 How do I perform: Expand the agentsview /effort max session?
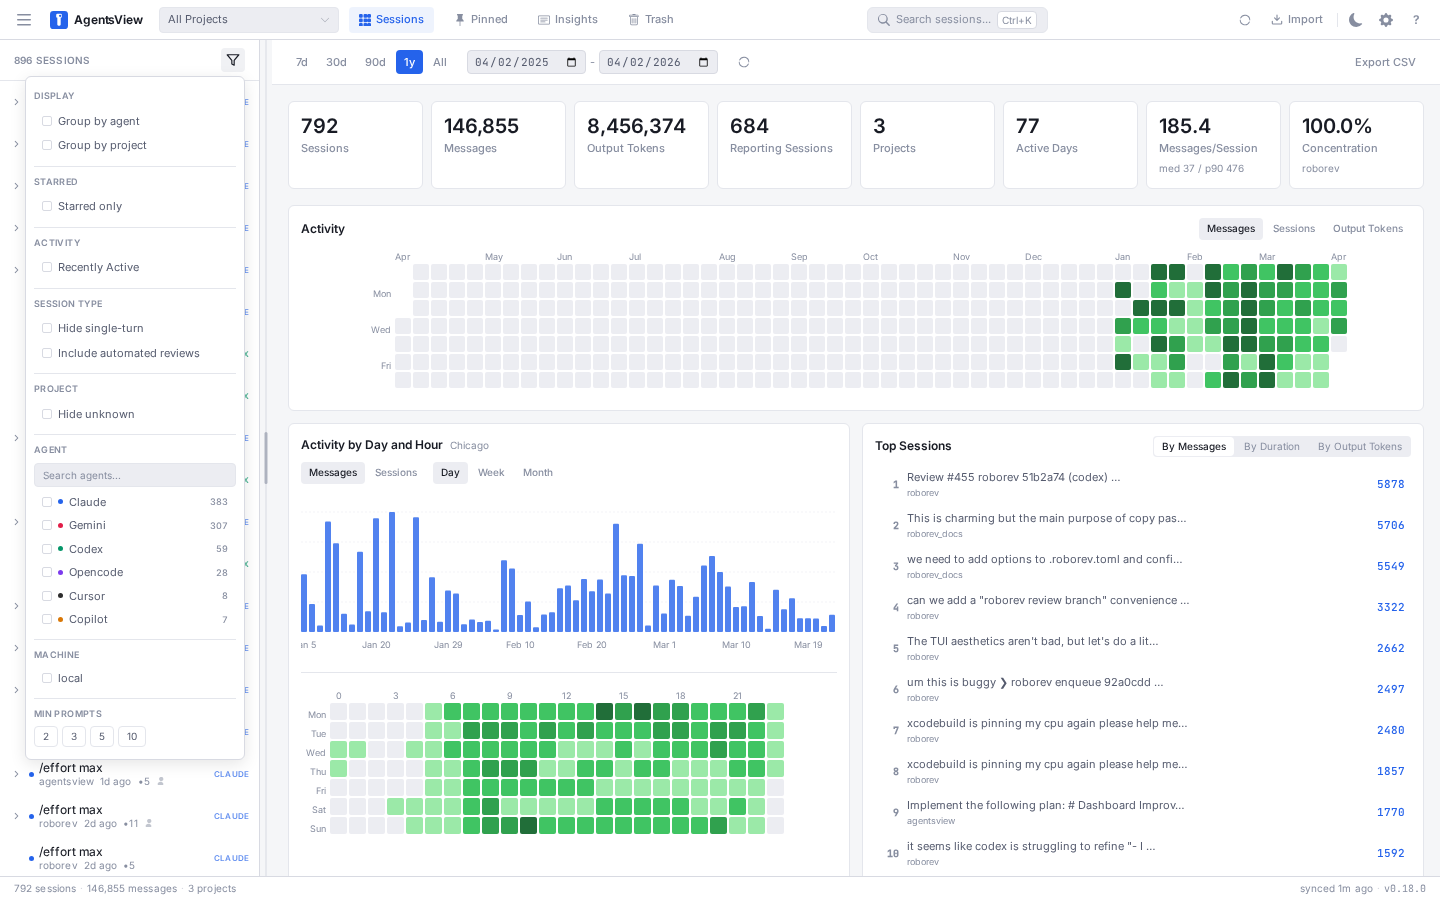tap(16, 774)
